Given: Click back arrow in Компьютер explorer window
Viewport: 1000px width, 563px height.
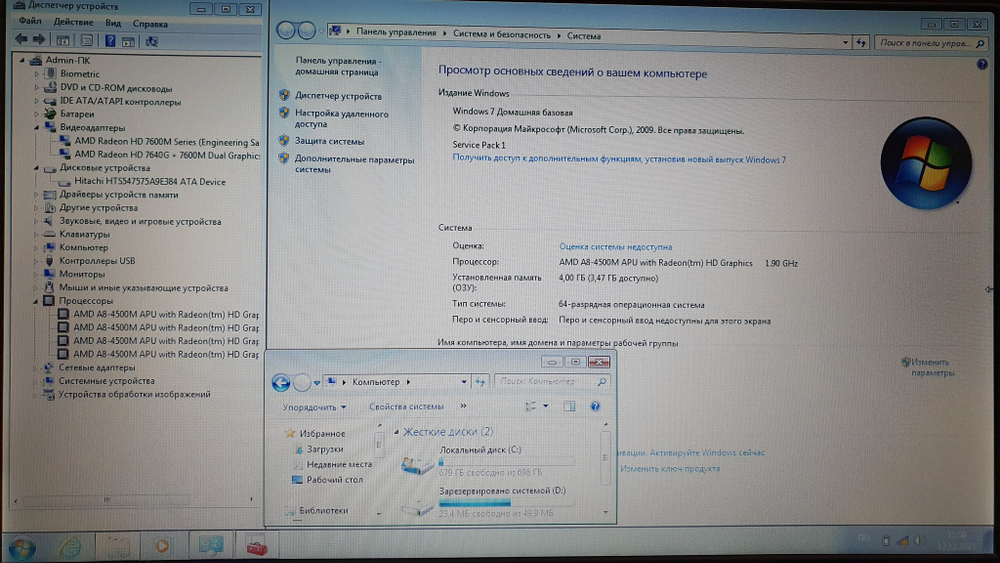Looking at the screenshot, I should (x=281, y=382).
